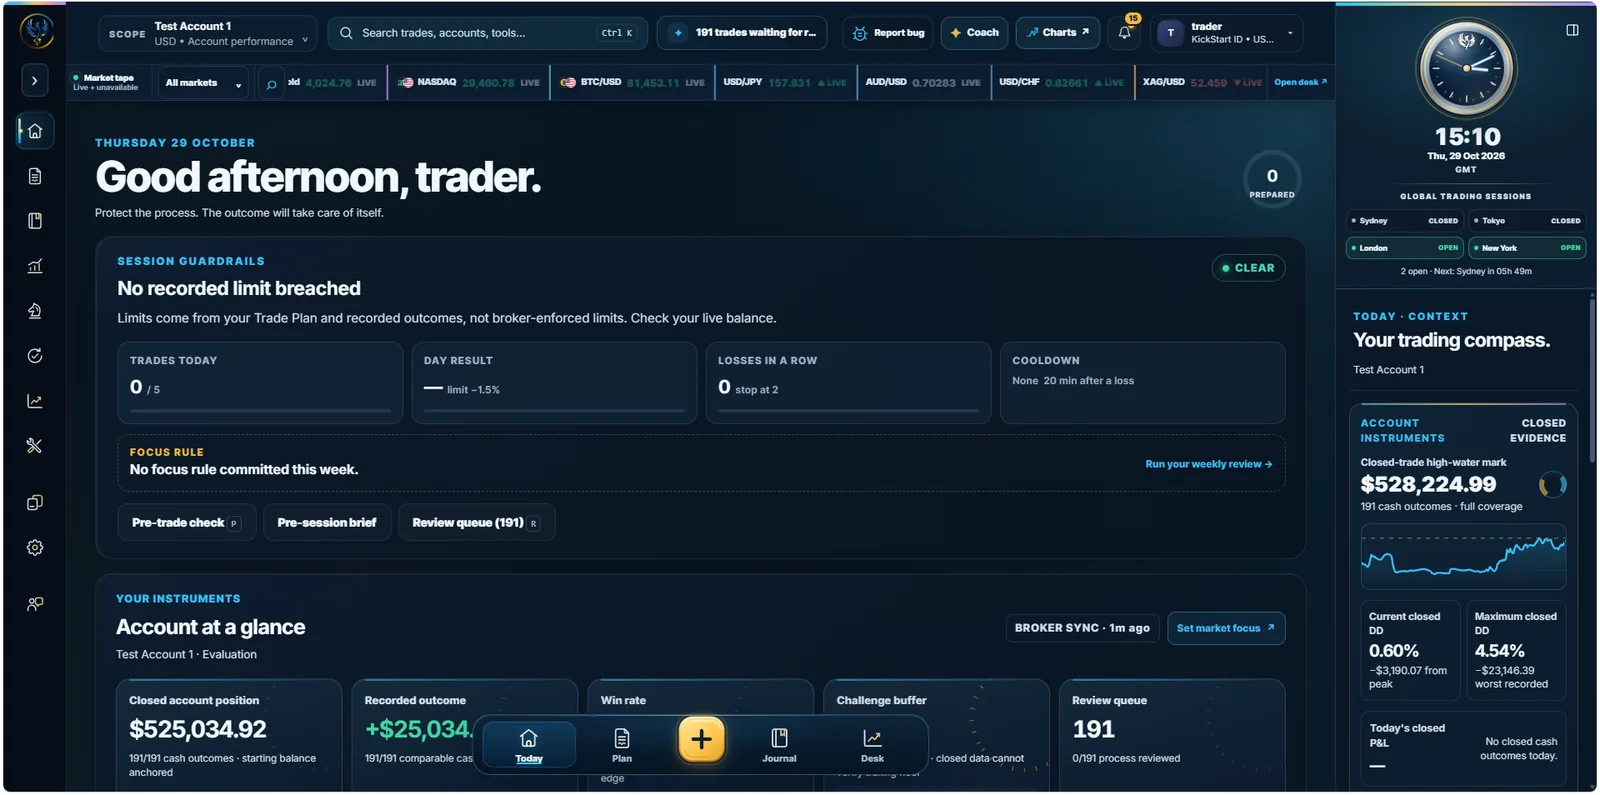Click the phoenix logo at top left
Screen dimensions: 1600x795
tap(37, 31)
